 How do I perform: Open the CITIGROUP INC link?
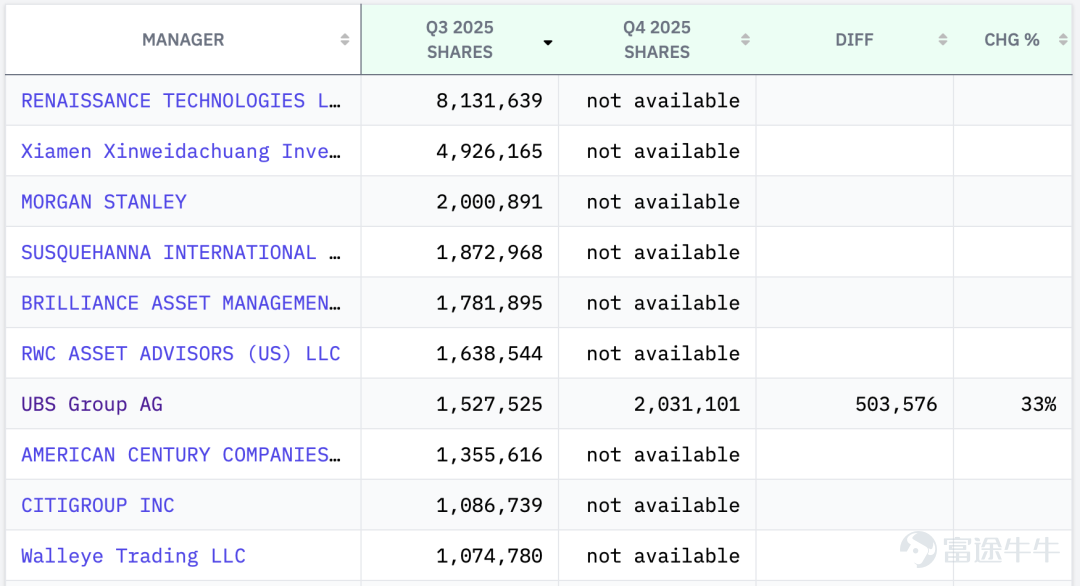(98, 505)
